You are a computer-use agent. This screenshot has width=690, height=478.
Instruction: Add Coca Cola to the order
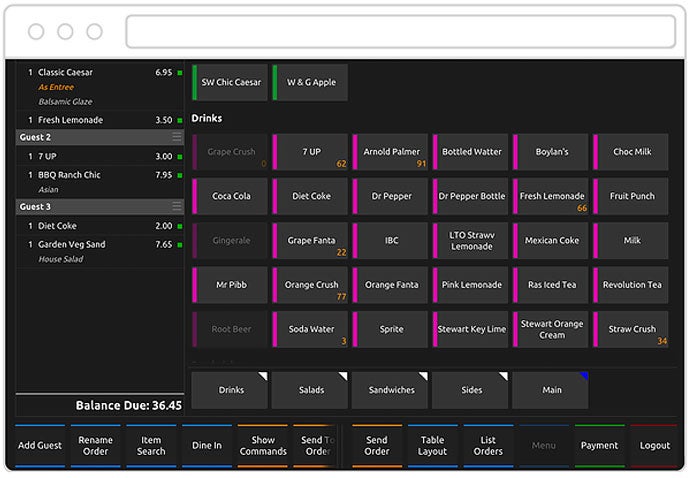click(231, 197)
